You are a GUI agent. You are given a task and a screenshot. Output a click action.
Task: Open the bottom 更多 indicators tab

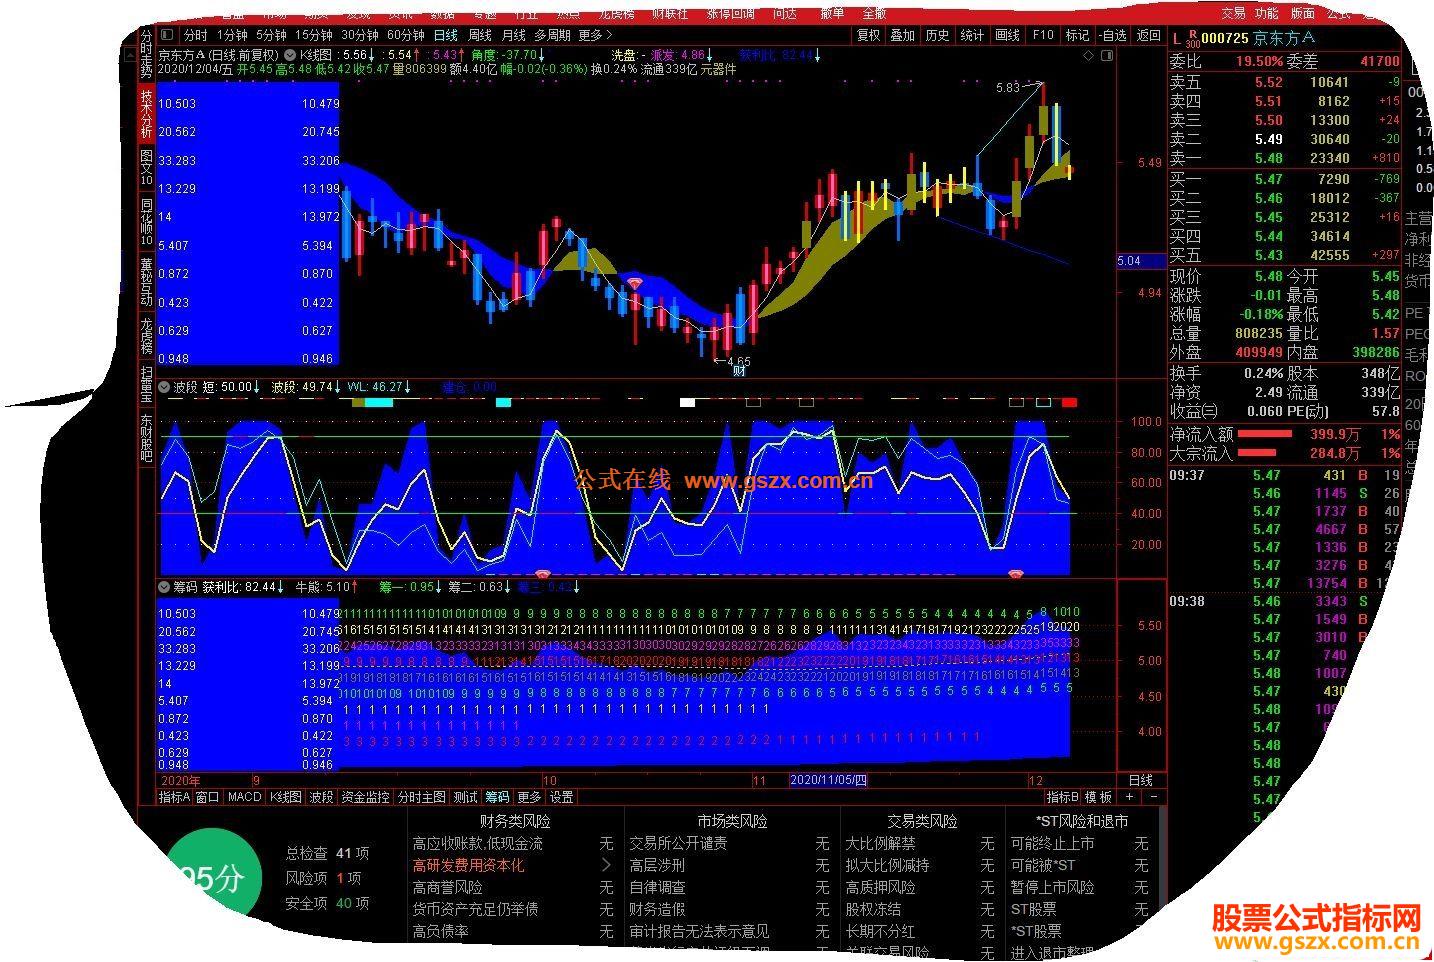pyautogui.click(x=529, y=797)
